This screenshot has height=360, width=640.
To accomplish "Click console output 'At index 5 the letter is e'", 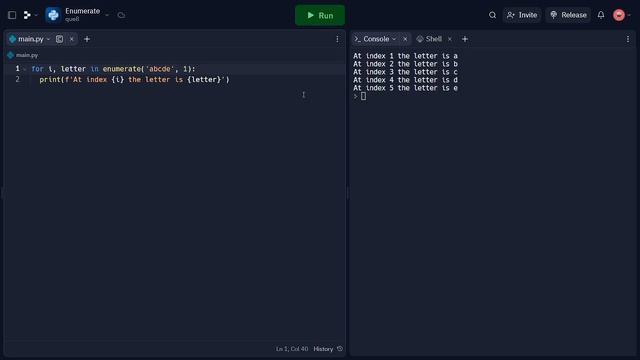I will [405, 88].
